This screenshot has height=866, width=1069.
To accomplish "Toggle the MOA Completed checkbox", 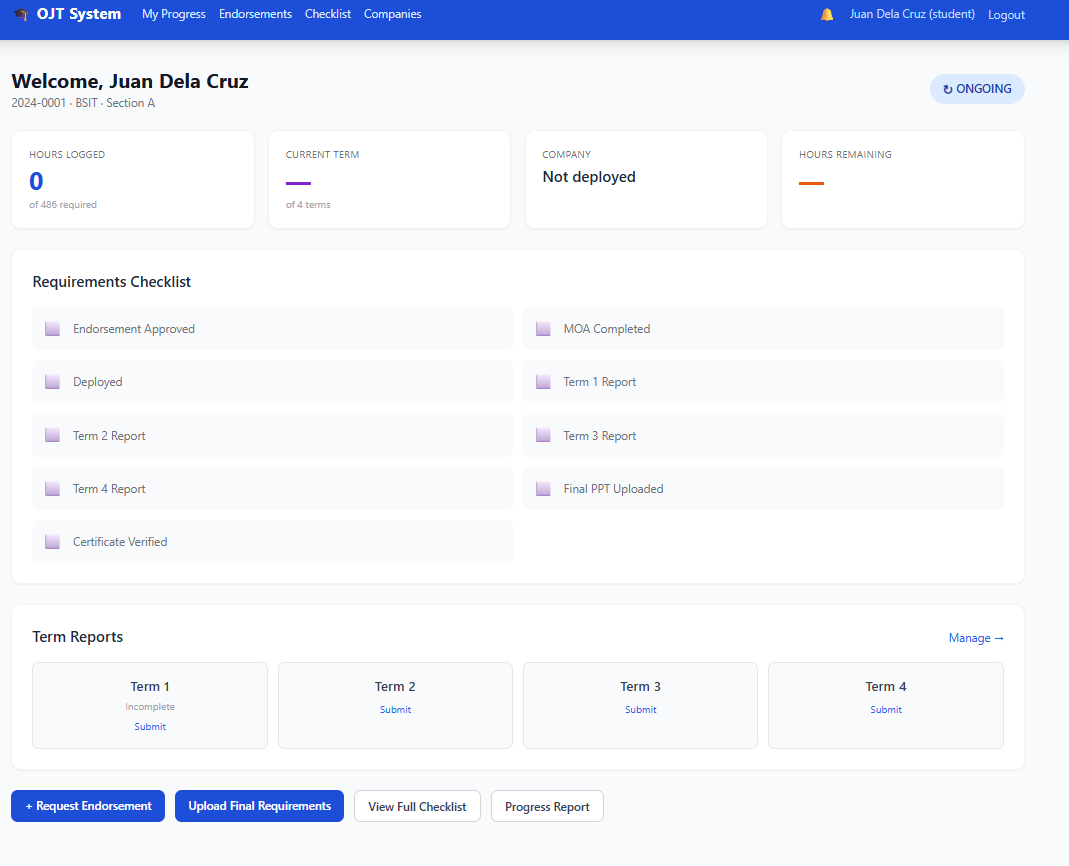I will point(543,329).
